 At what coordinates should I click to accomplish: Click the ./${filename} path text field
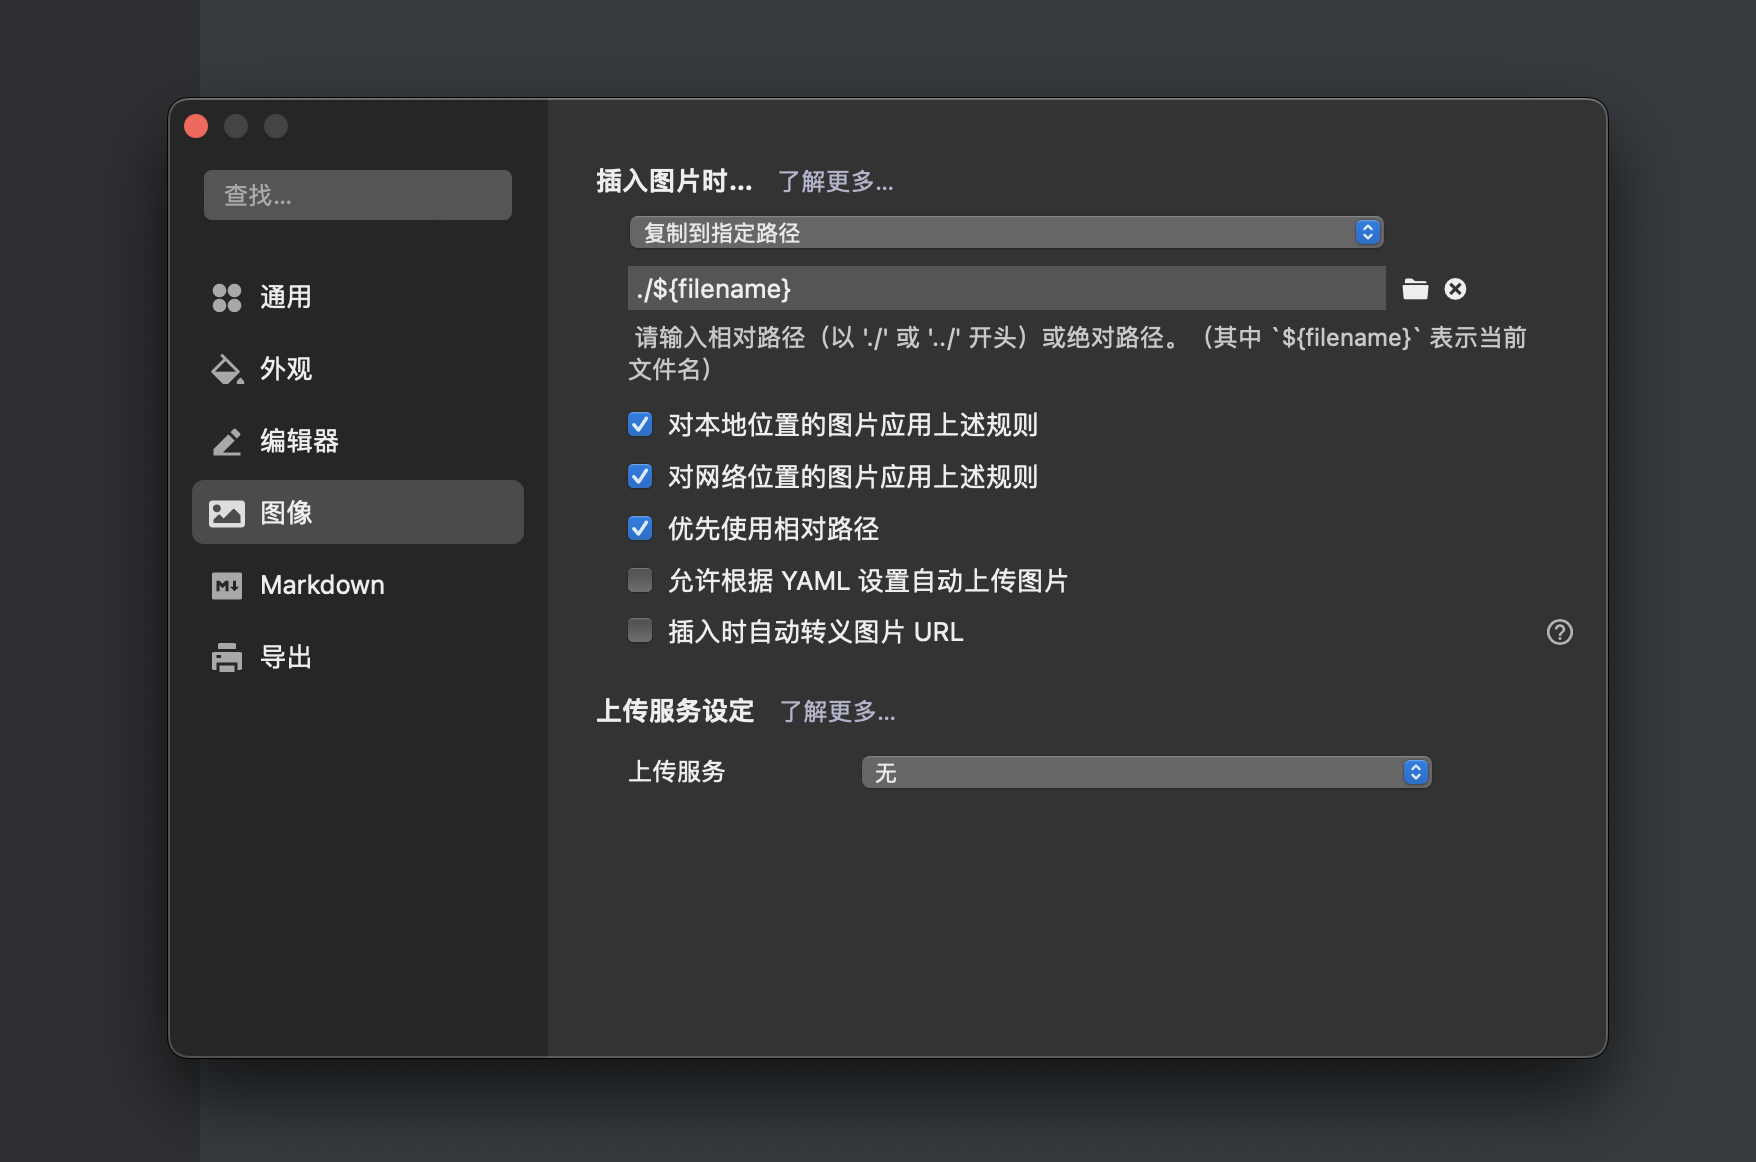(x=1005, y=289)
